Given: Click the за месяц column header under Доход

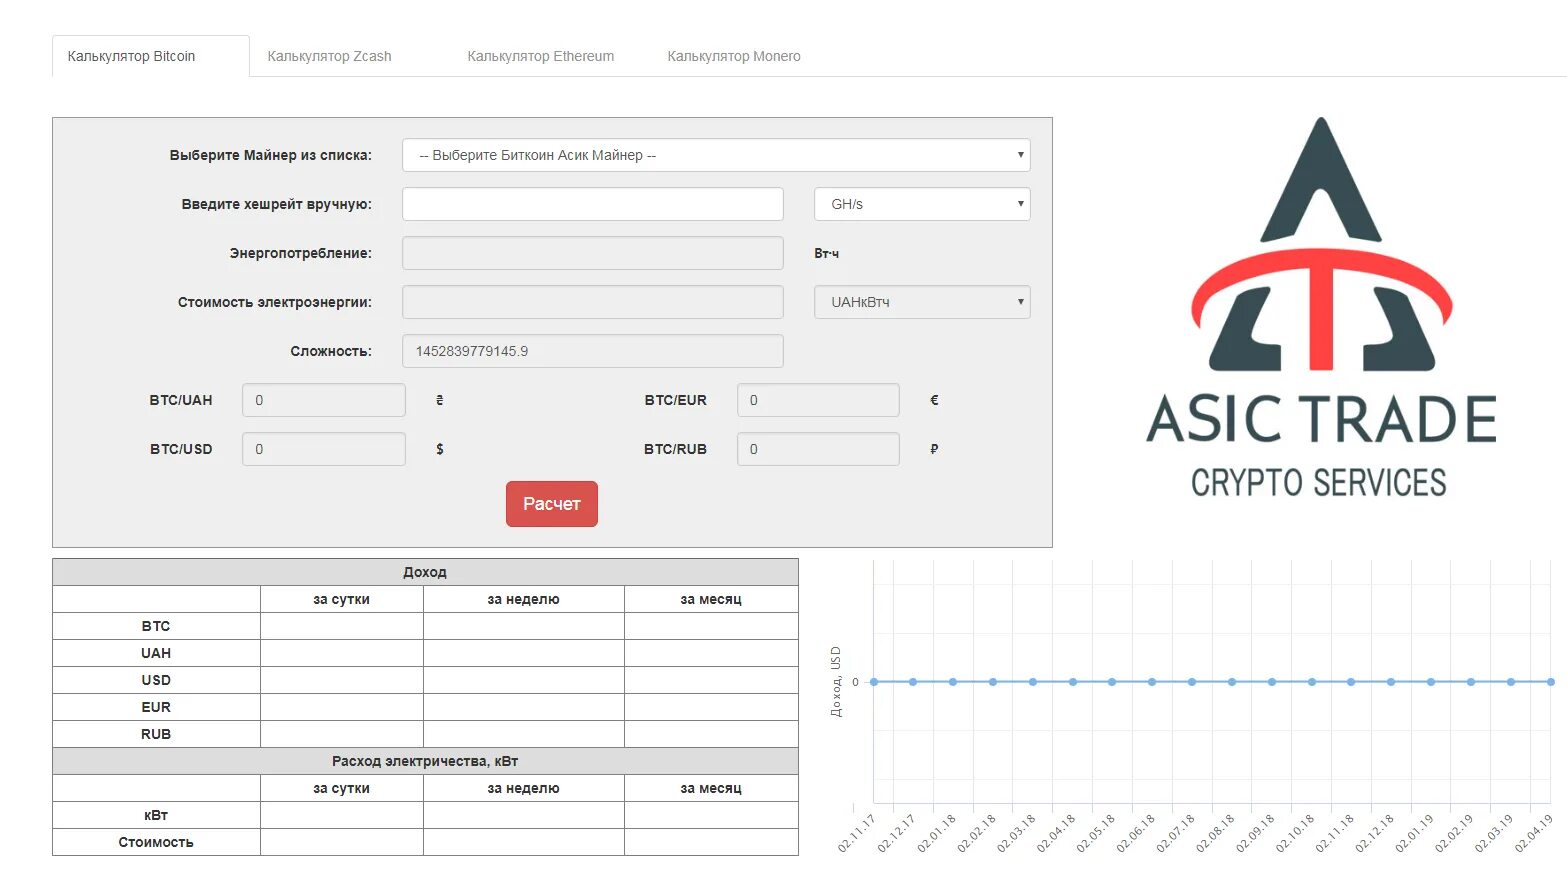Looking at the screenshot, I should click(711, 599).
